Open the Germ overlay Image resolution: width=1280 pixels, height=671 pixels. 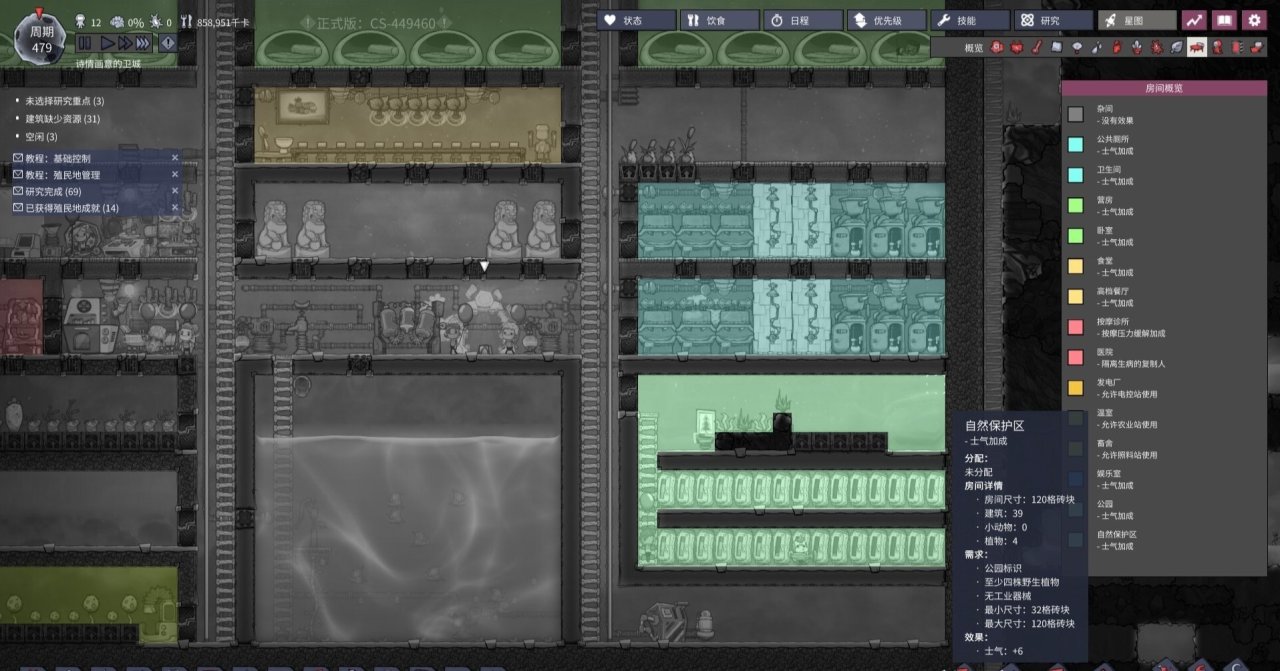coord(1157,47)
